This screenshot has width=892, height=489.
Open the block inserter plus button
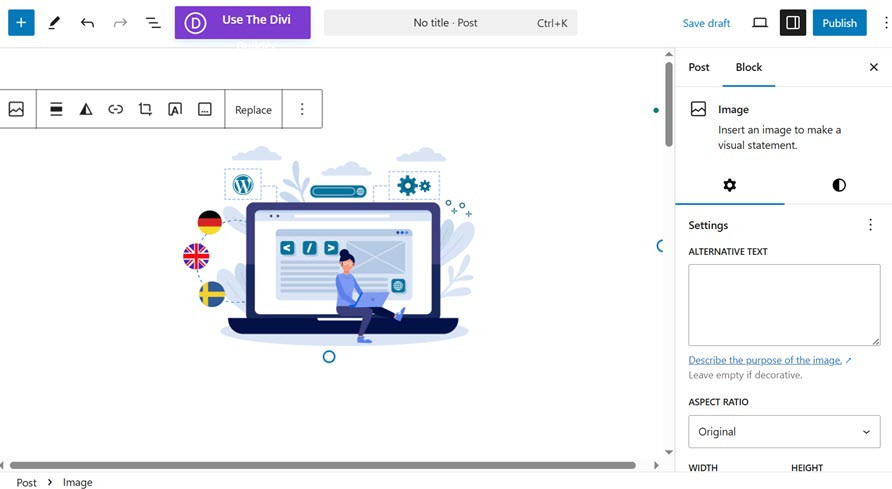(21, 23)
